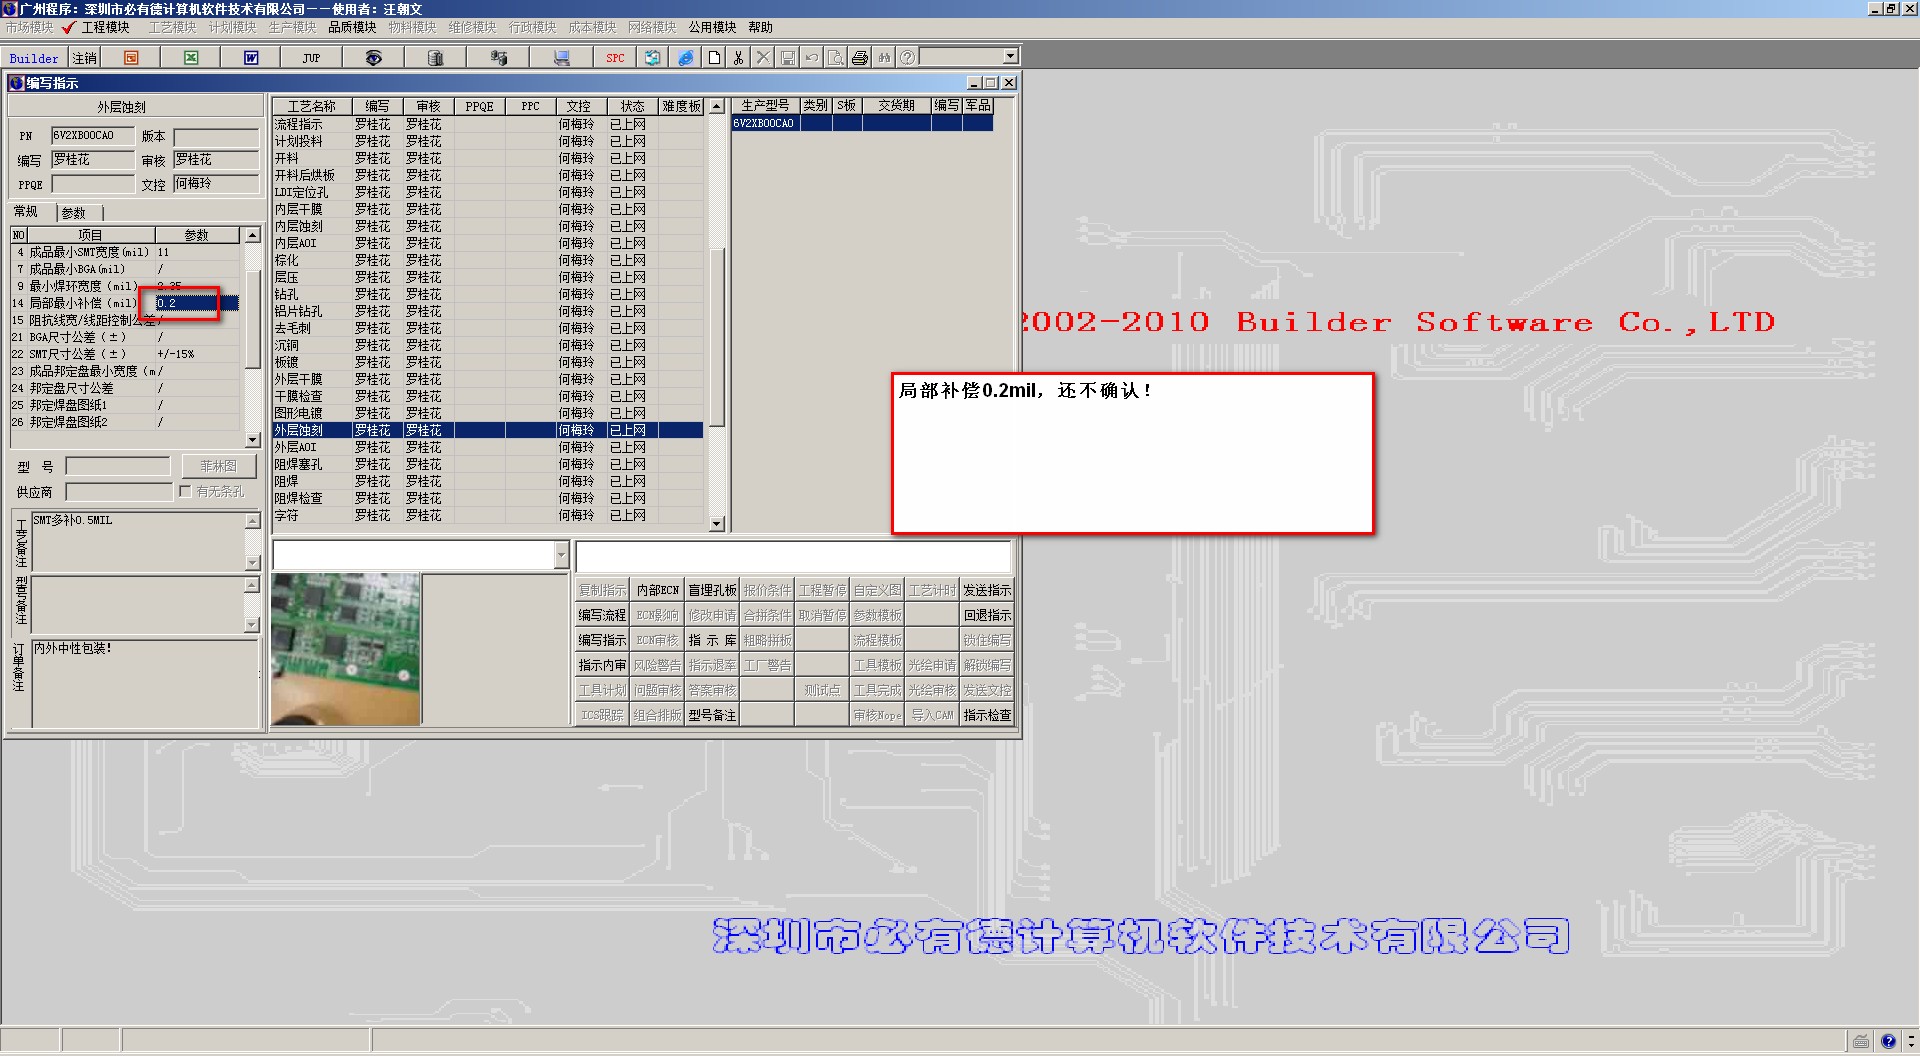Select the 字符 process row

click(x=488, y=515)
